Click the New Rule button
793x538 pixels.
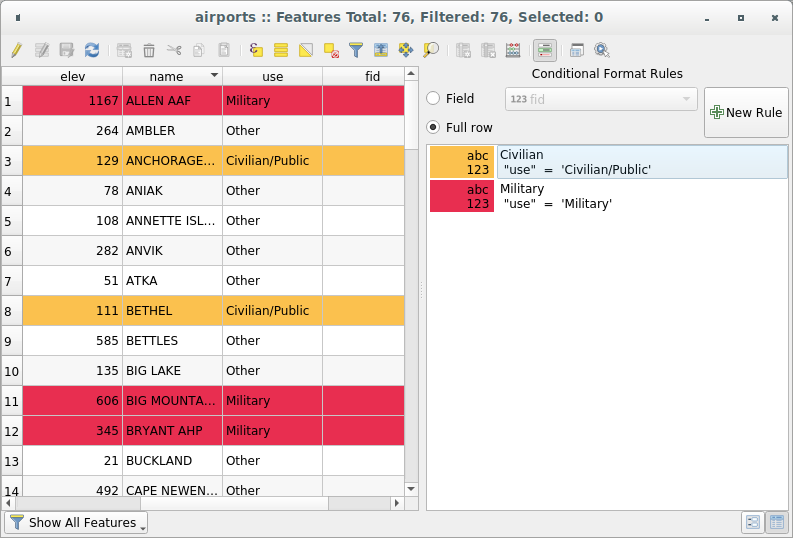tap(745, 113)
